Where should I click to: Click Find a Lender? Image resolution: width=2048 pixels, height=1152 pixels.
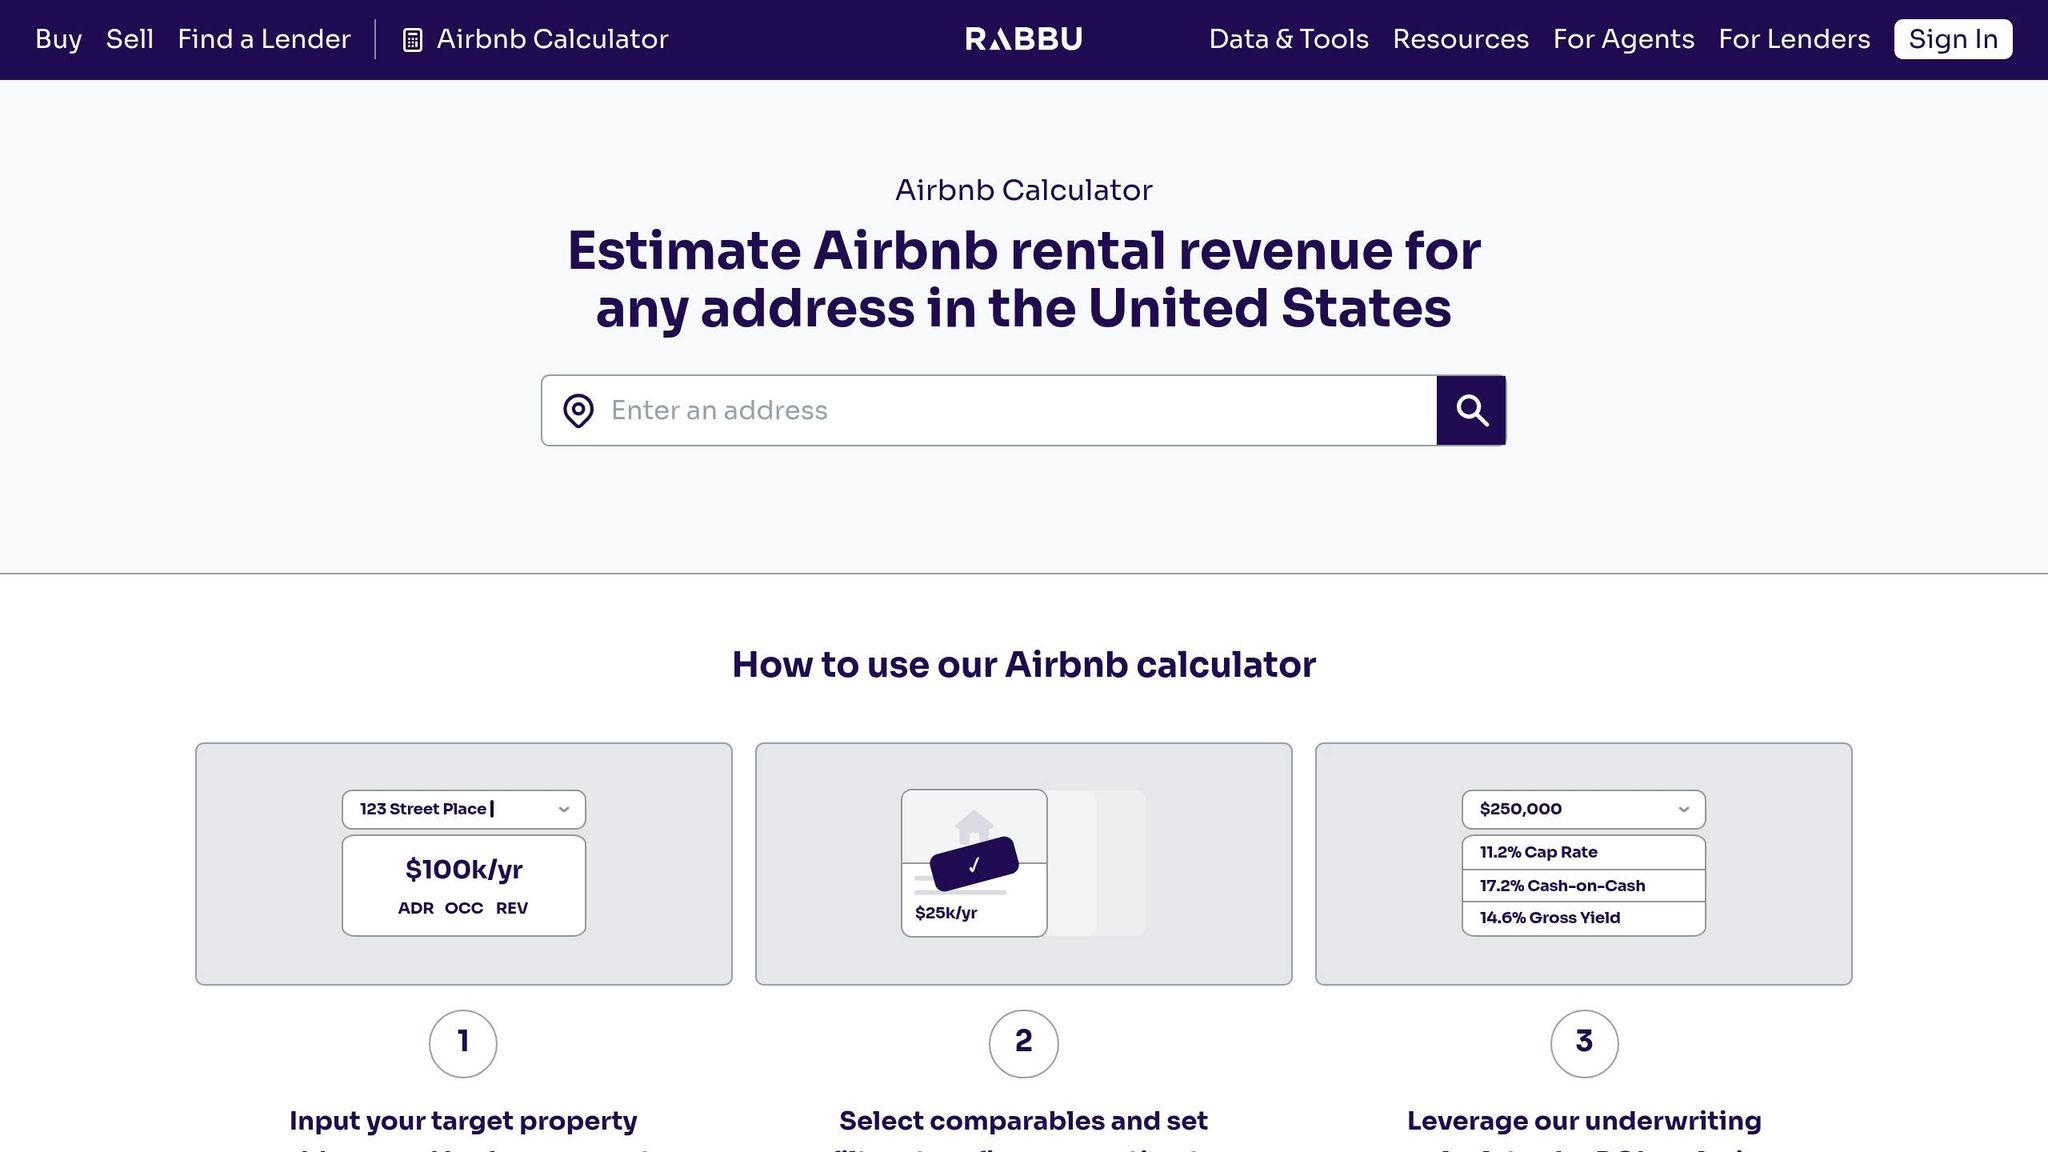click(264, 39)
